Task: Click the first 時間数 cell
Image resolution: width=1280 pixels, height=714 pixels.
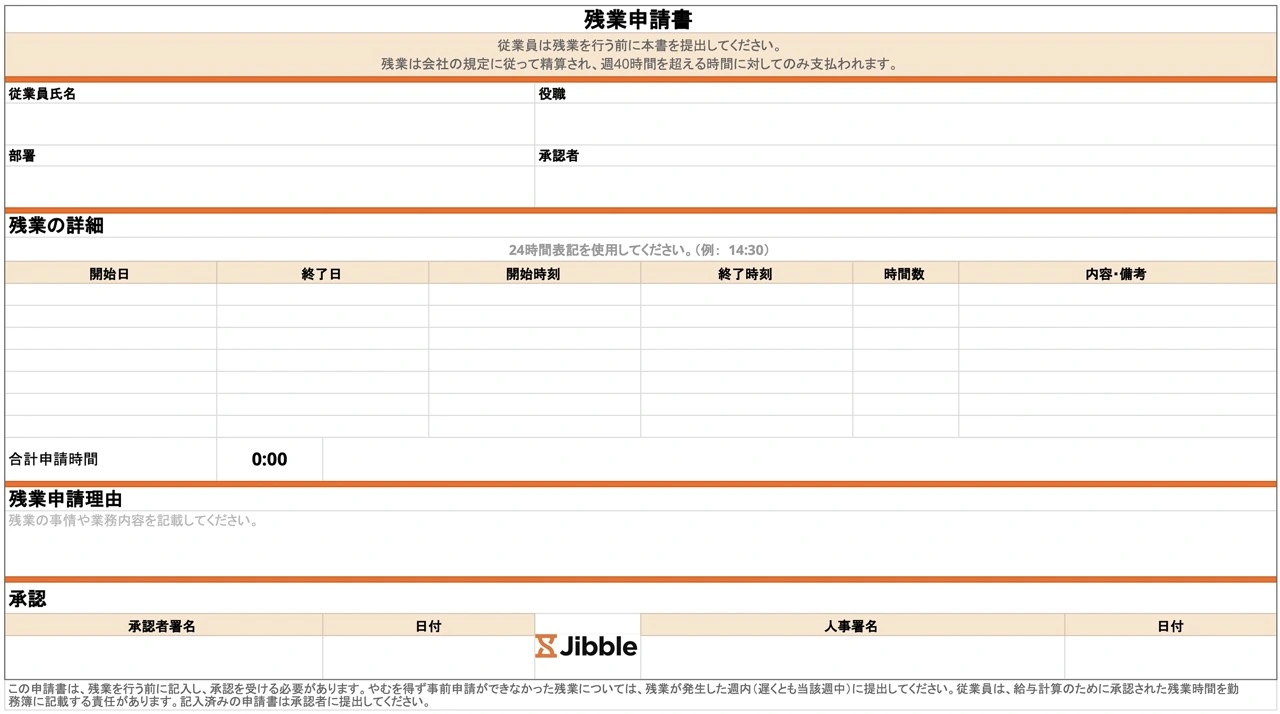Action: [x=905, y=295]
